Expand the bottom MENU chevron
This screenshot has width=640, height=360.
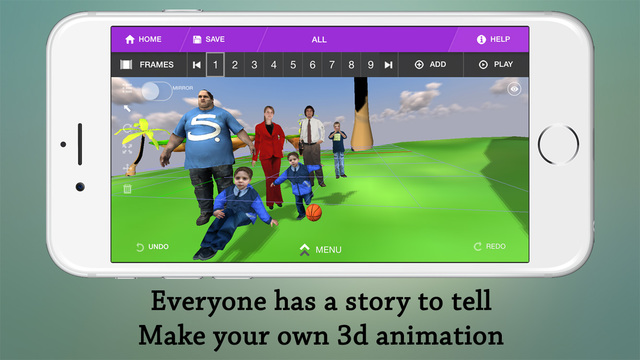pos(320,249)
